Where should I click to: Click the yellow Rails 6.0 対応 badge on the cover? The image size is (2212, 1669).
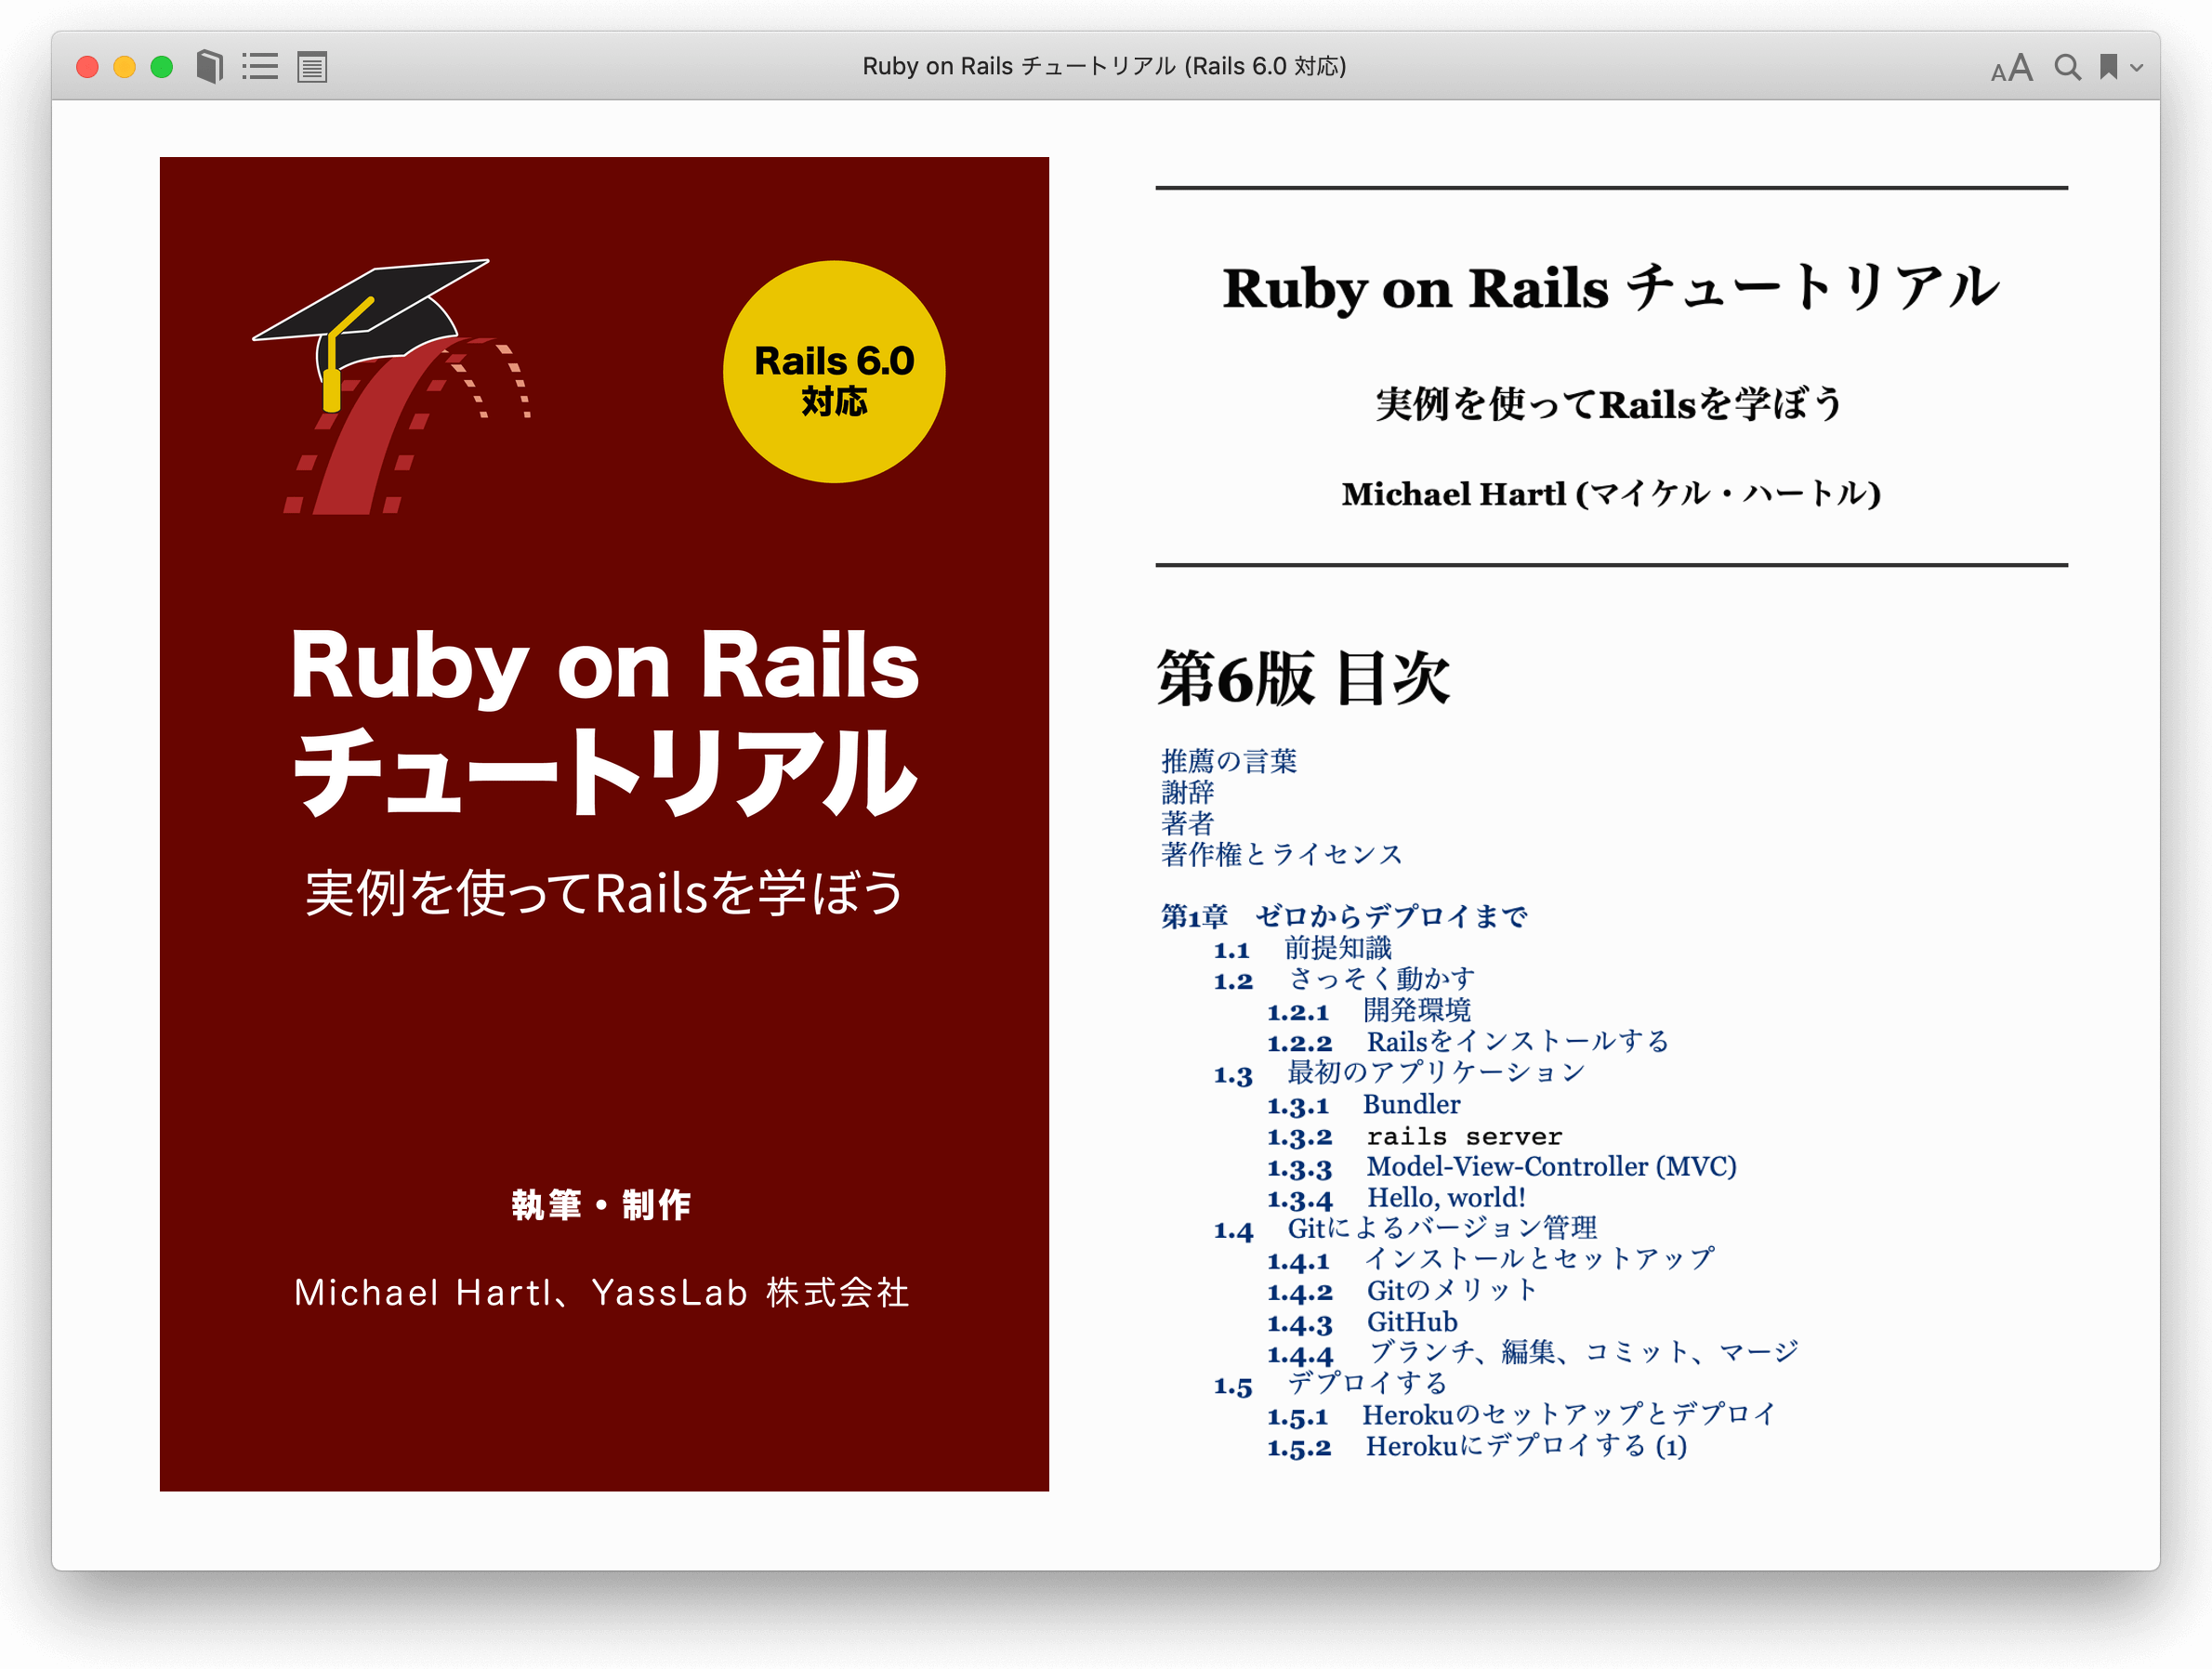click(834, 372)
